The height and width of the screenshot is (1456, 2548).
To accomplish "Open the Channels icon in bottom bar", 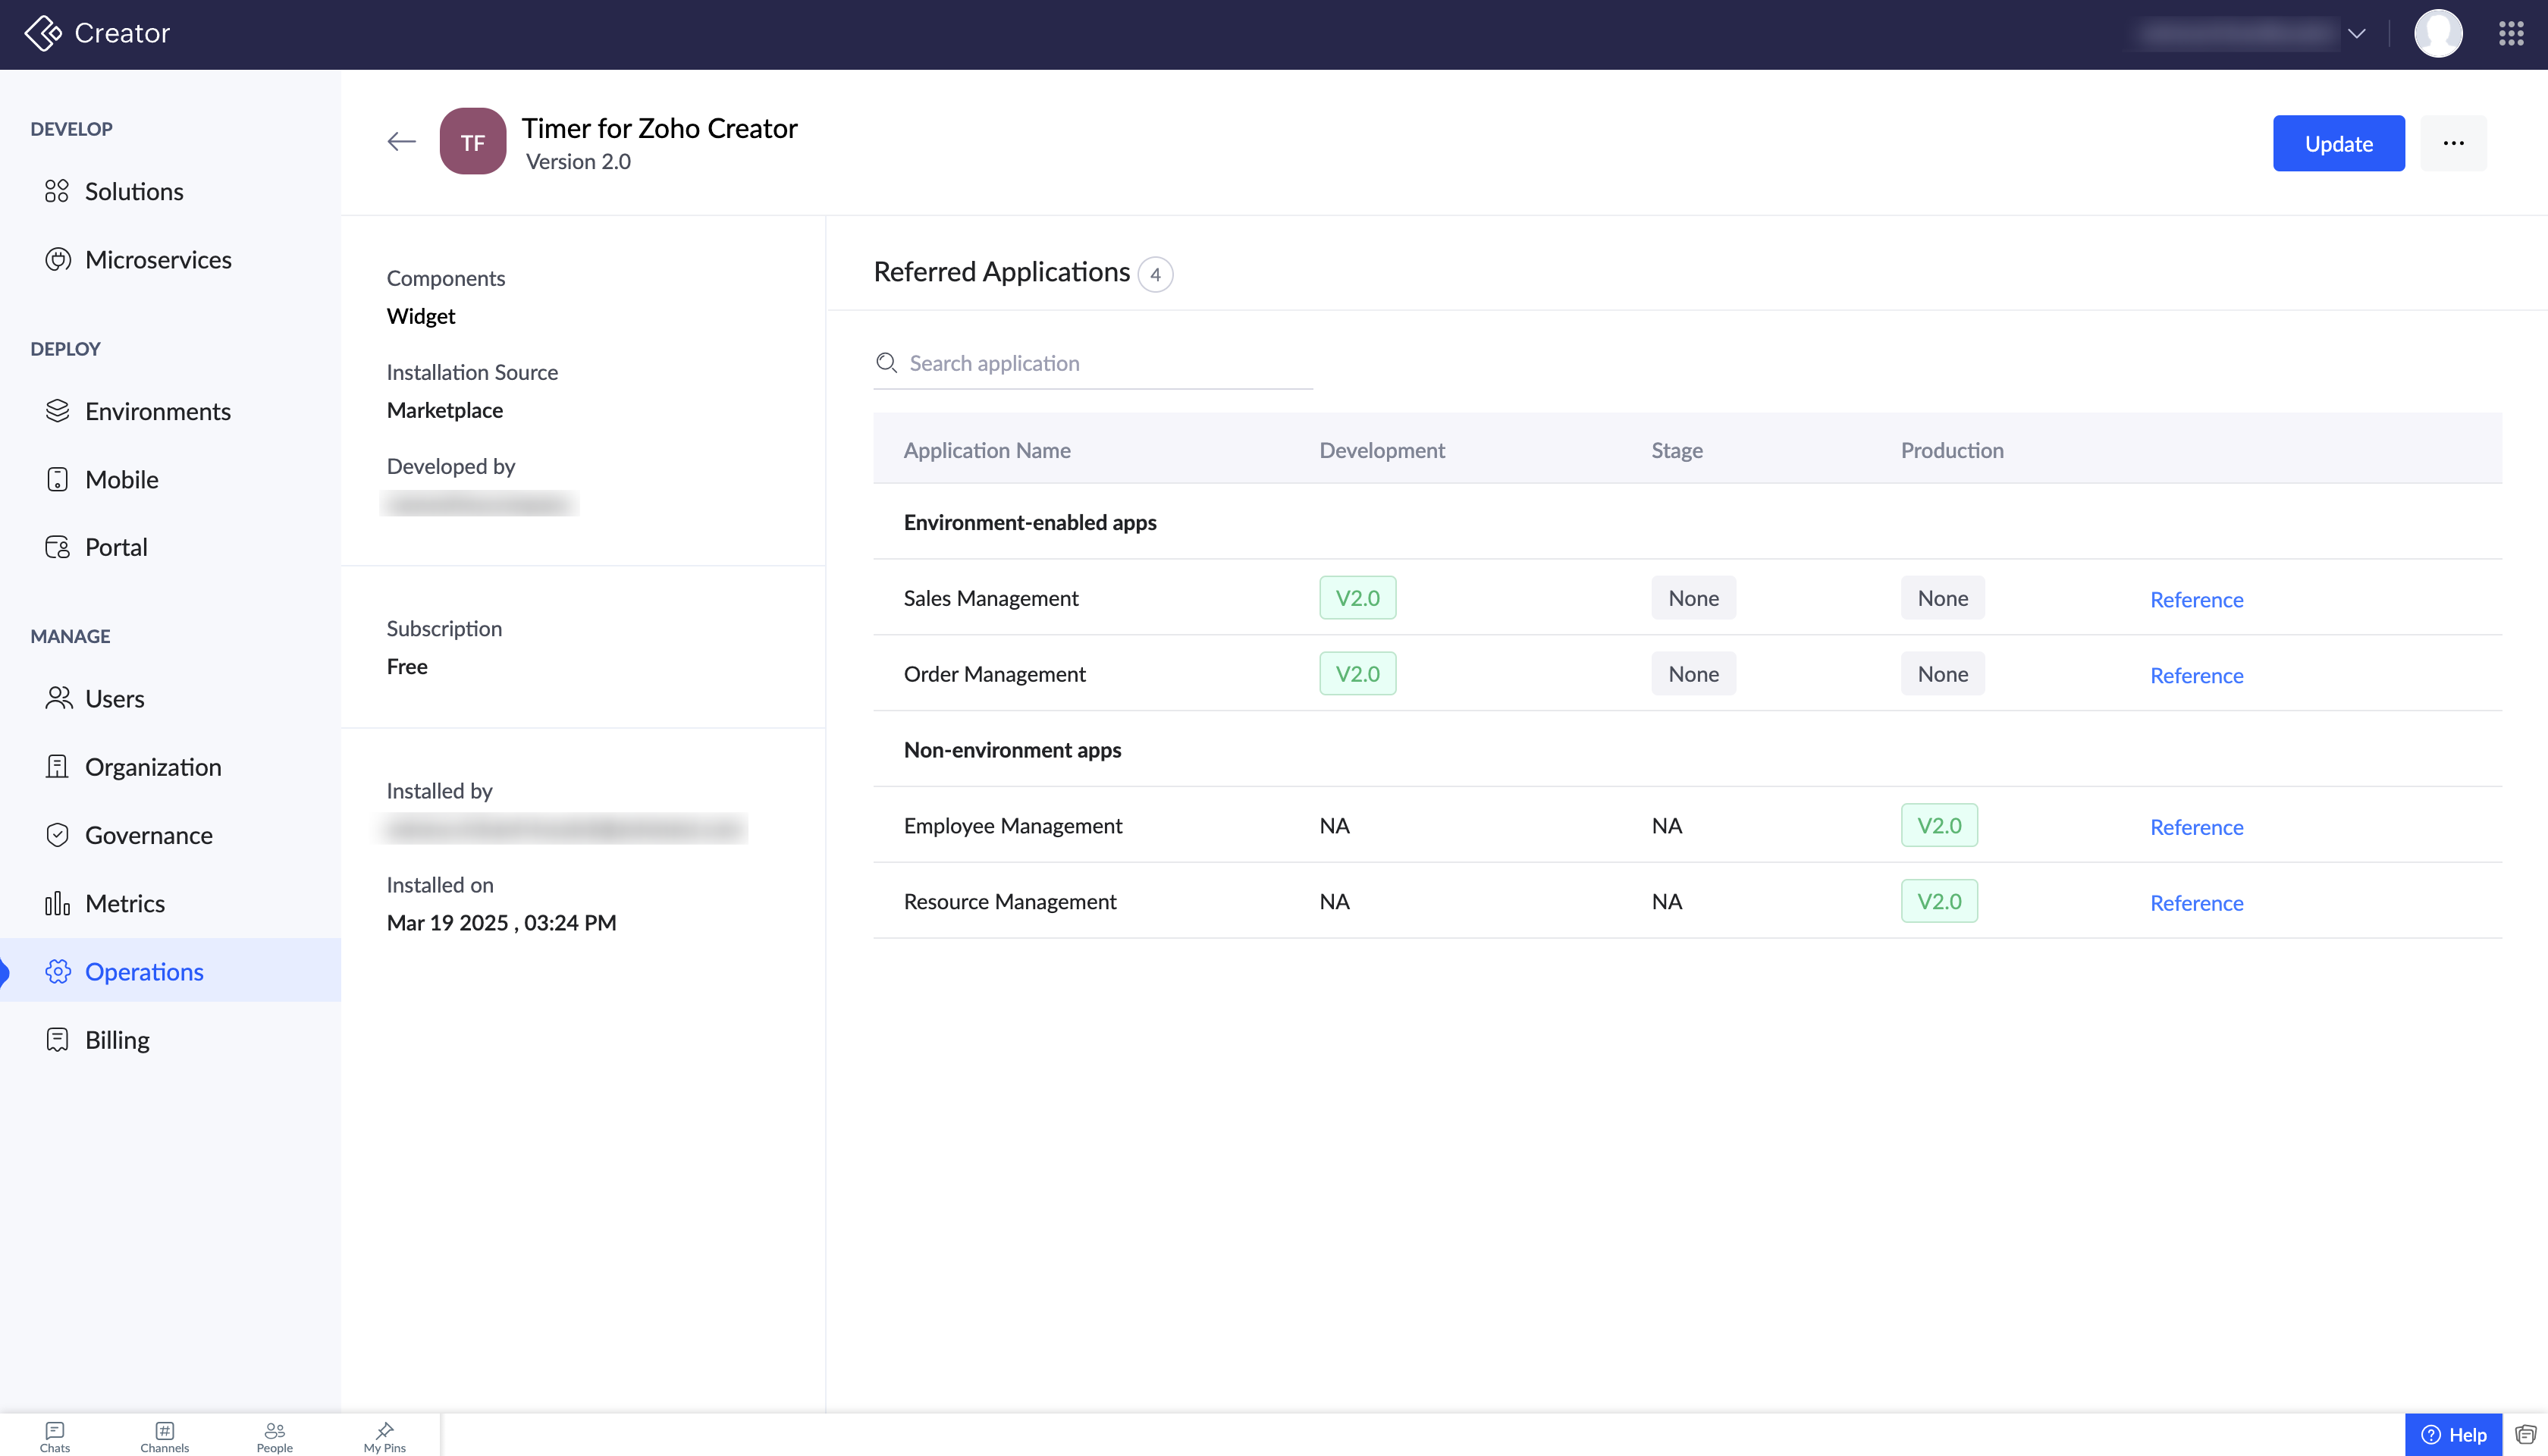I will point(164,1436).
